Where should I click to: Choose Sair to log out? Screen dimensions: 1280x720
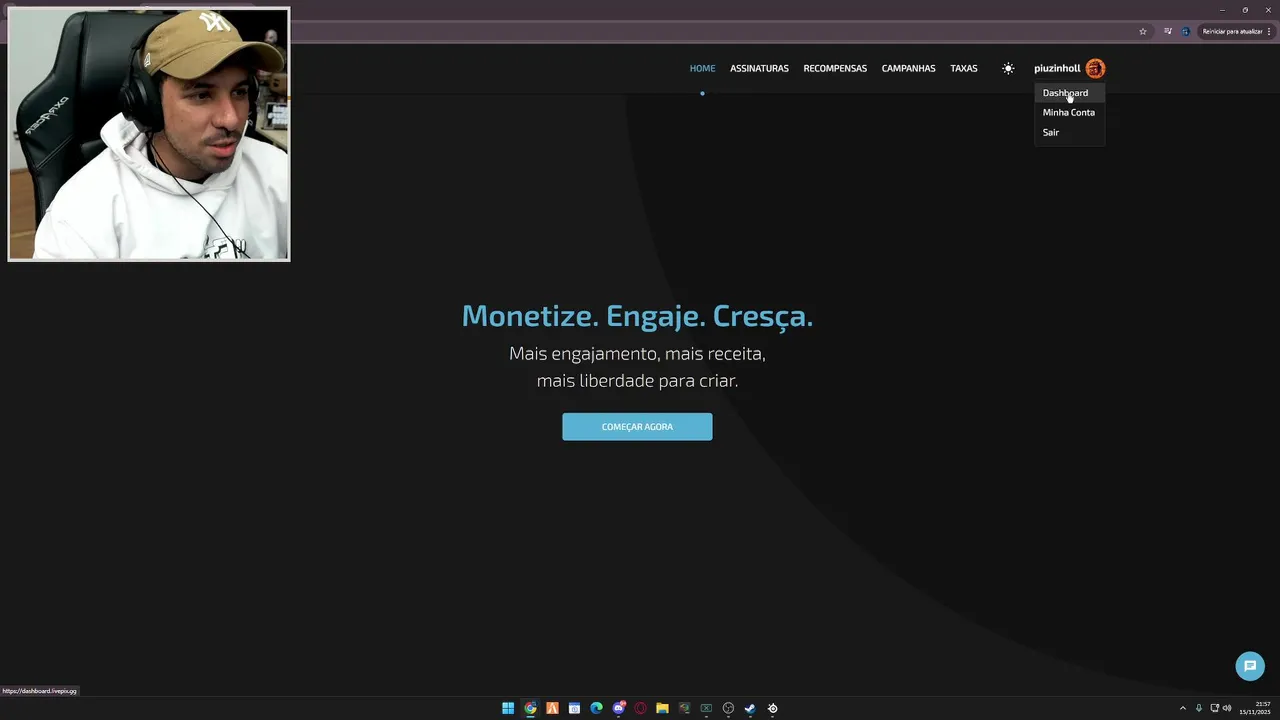coord(1069,132)
